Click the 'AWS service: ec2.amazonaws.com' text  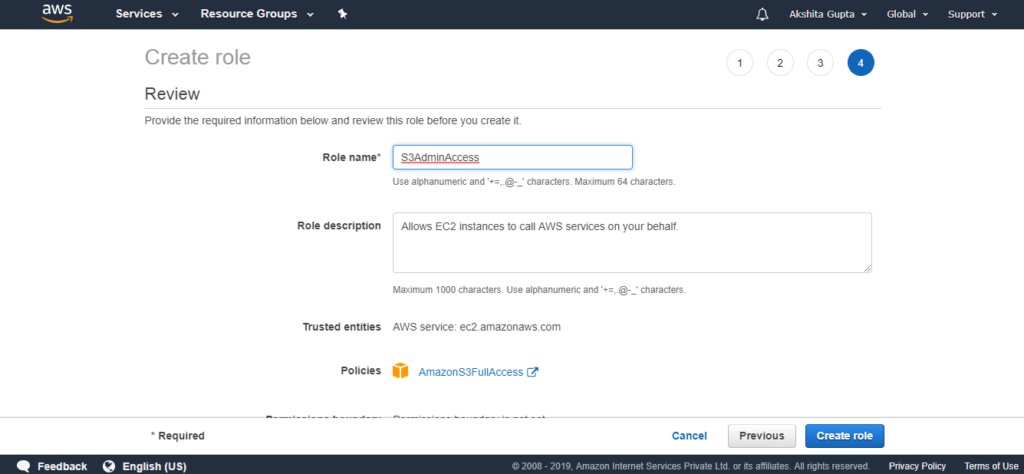[477, 327]
